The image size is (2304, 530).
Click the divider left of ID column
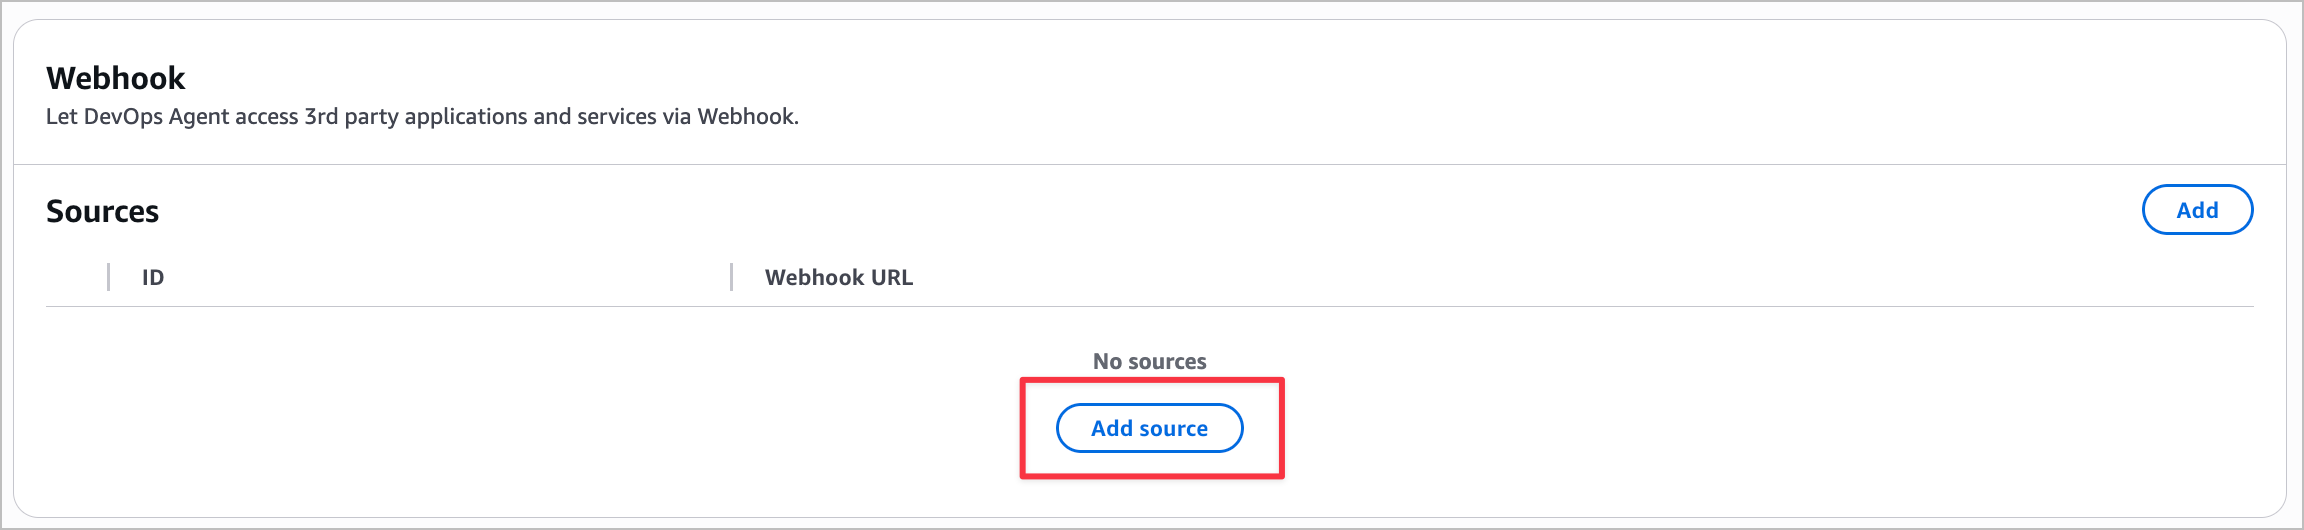[x=108, y=277]
